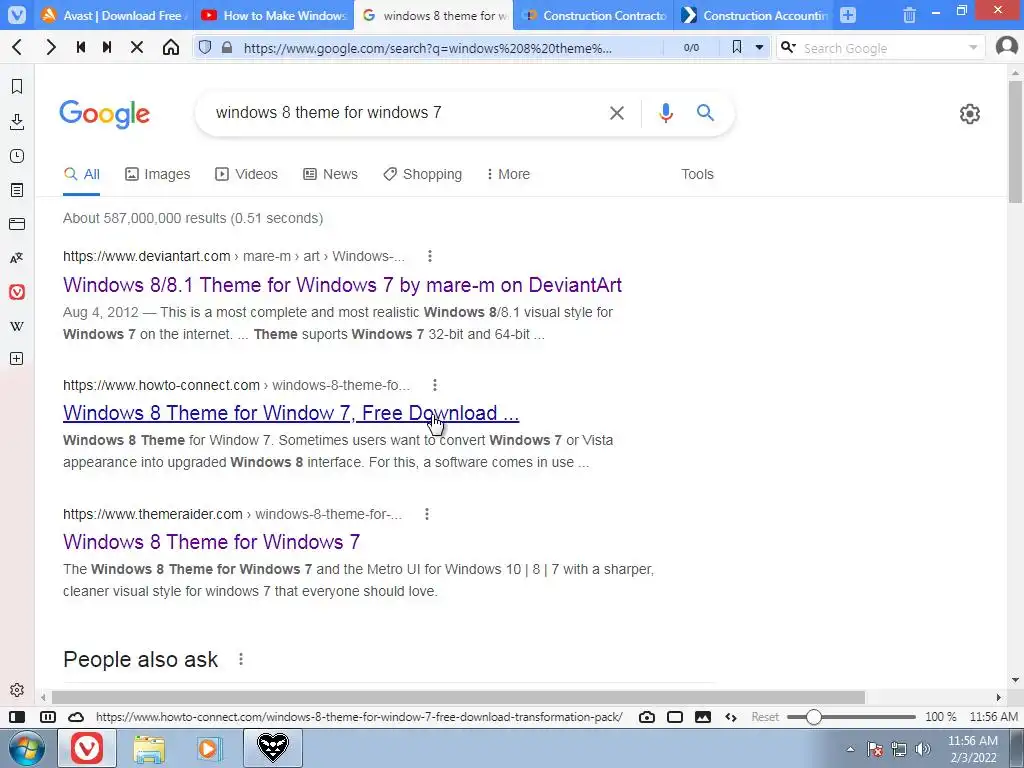Switch to Construction Contractor tab
The width and height of the screenshot is (1024, 768).
click(593, 15)
